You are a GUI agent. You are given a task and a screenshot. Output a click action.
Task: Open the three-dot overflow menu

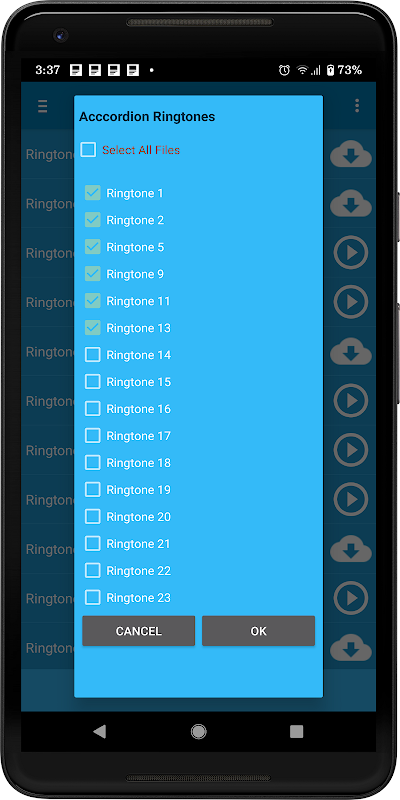[x=357, y=106]
